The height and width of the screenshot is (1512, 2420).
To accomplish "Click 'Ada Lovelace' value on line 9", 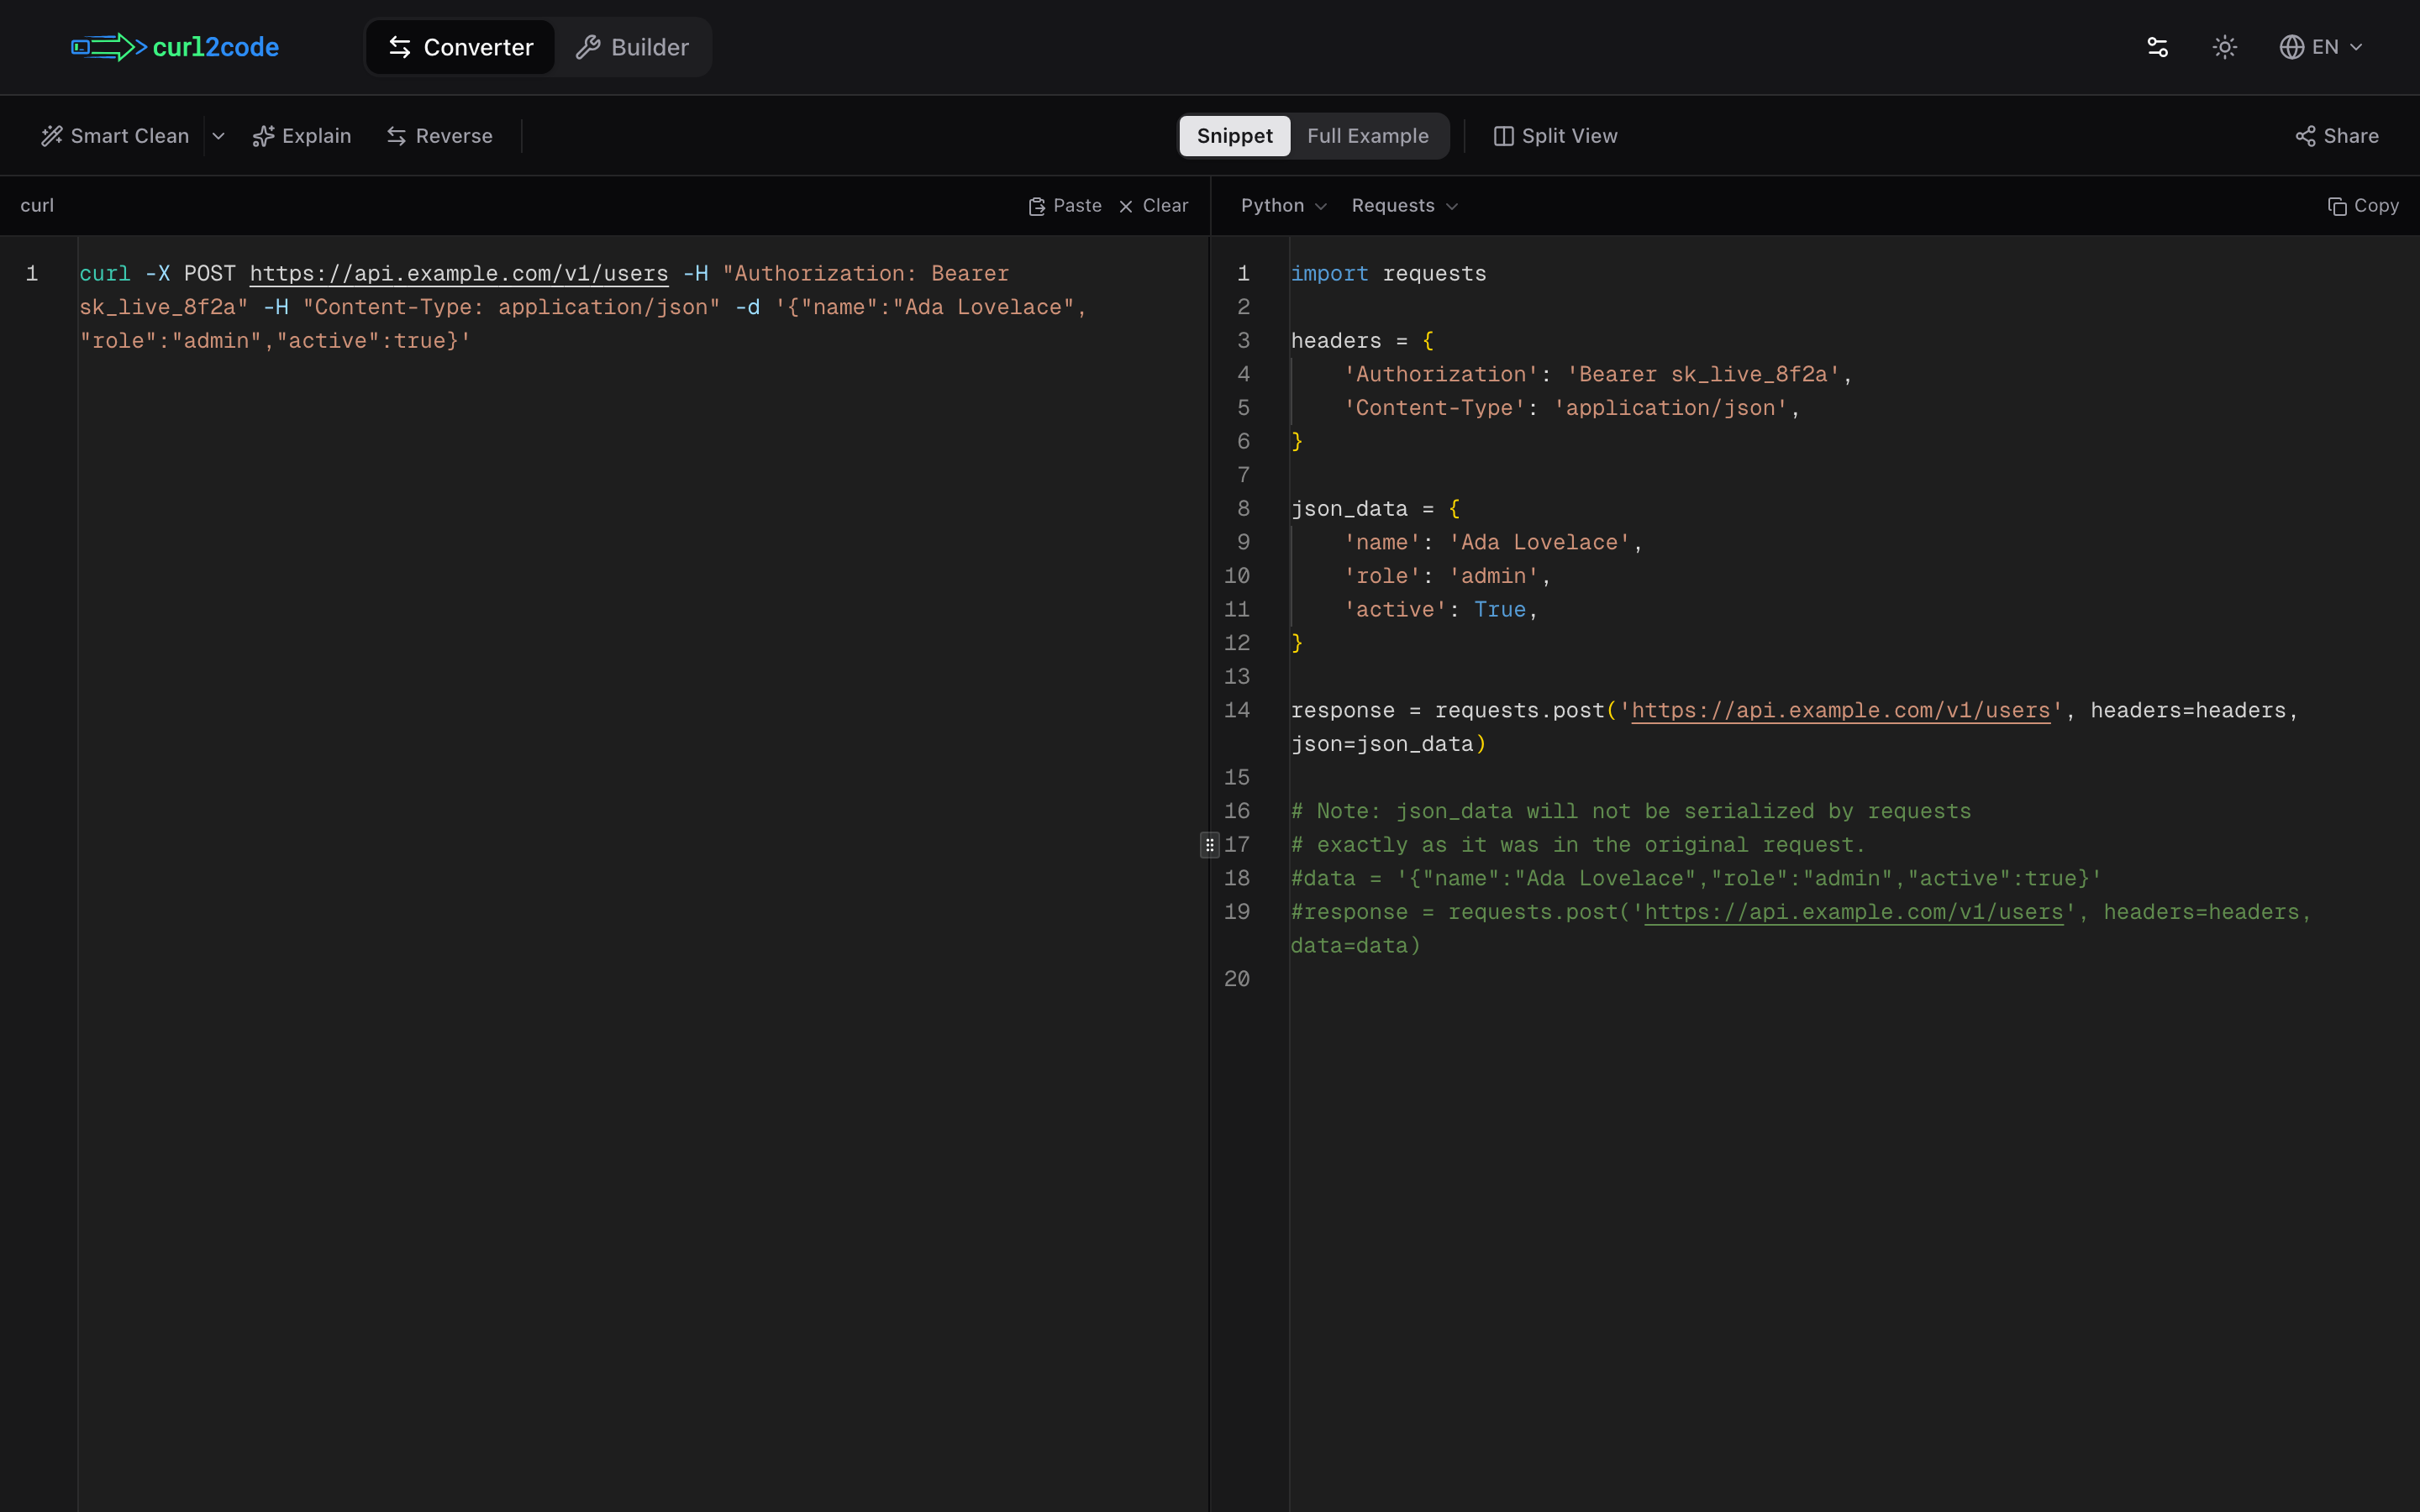I will click(x=1539, y=543).
